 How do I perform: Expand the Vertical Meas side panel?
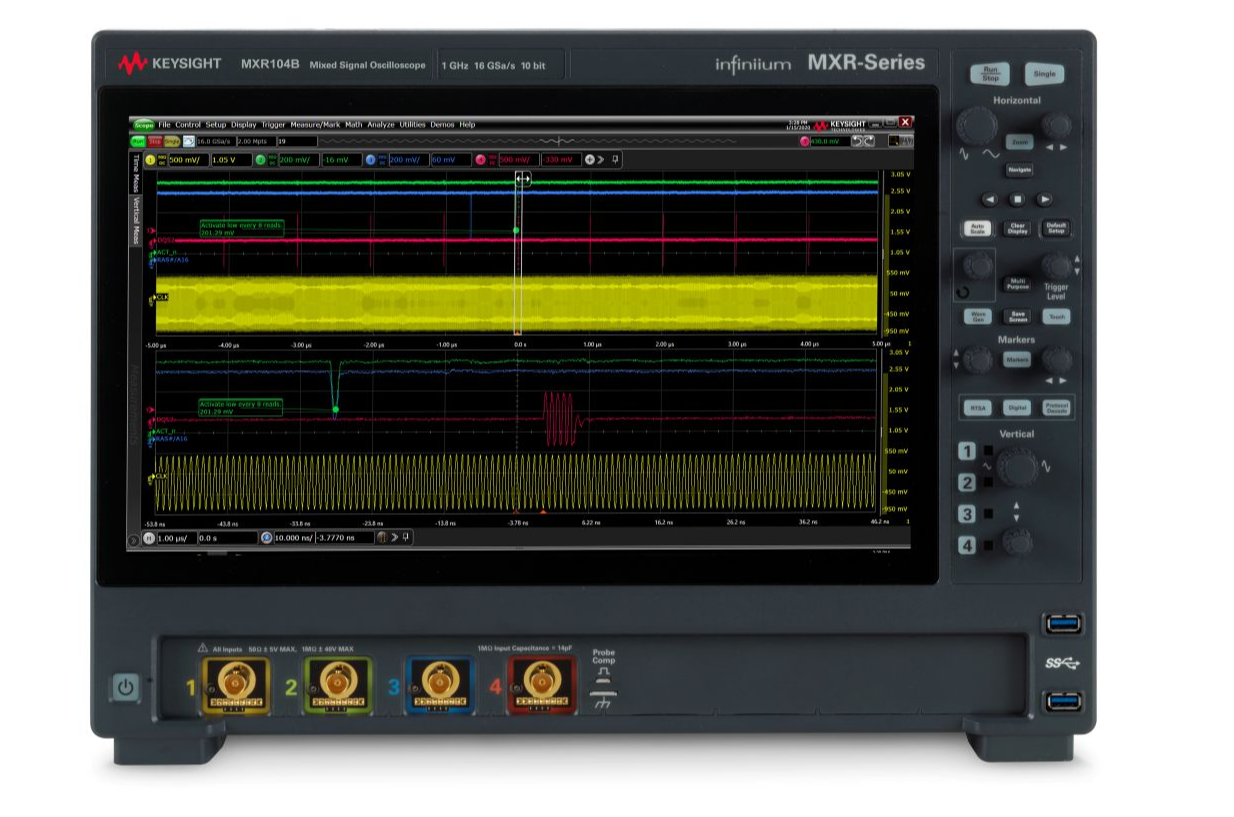[x=136, y=220]
